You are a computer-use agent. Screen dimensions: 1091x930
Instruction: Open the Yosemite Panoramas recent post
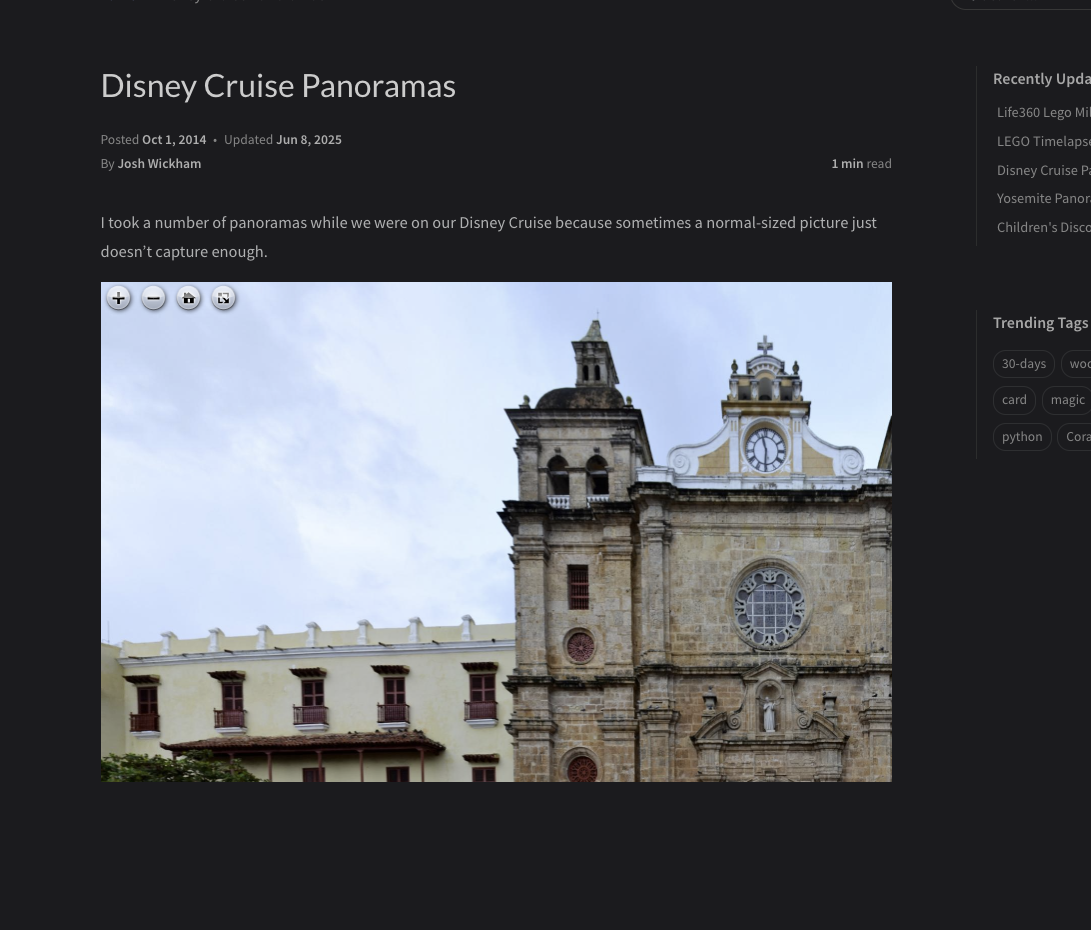pyautogui.click(x=1044, y=199)
